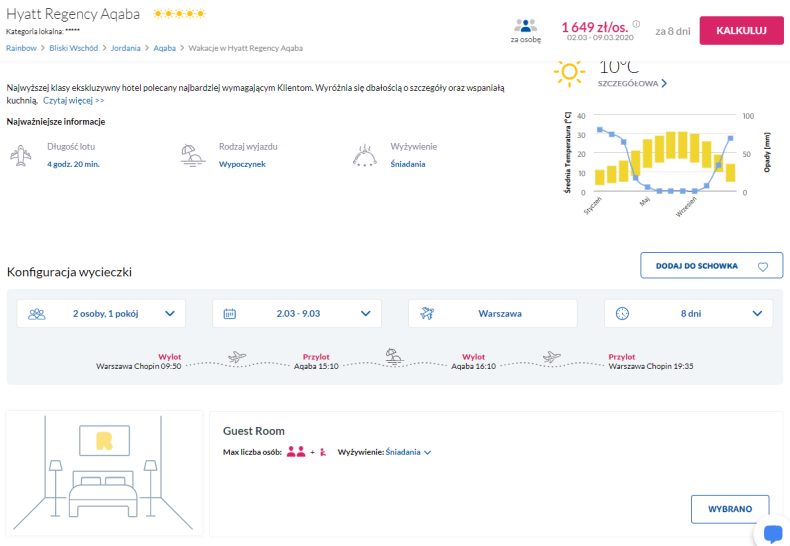Click the 4 godz. 20 min. flight length
The image size is (790, 546).
tap(74, 164)
